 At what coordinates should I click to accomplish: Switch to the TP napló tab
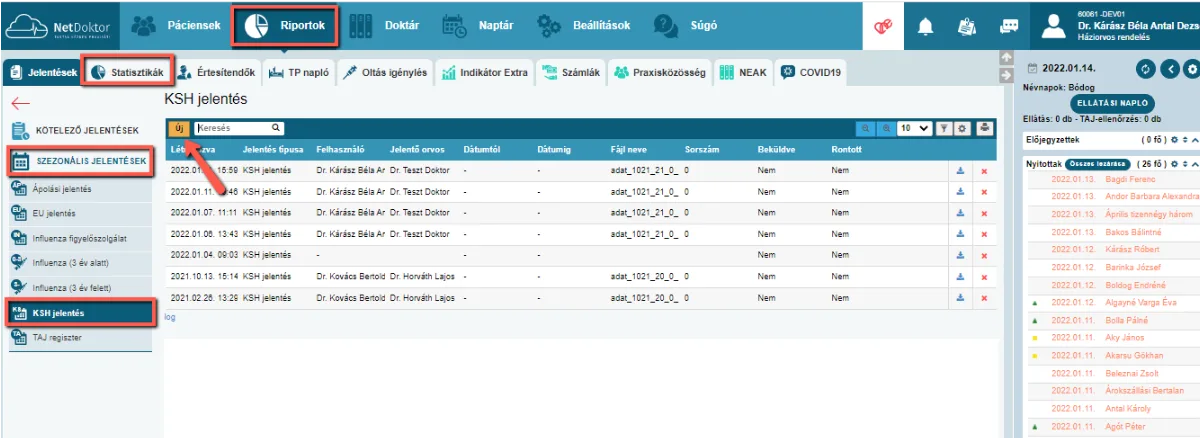[297, 72]
